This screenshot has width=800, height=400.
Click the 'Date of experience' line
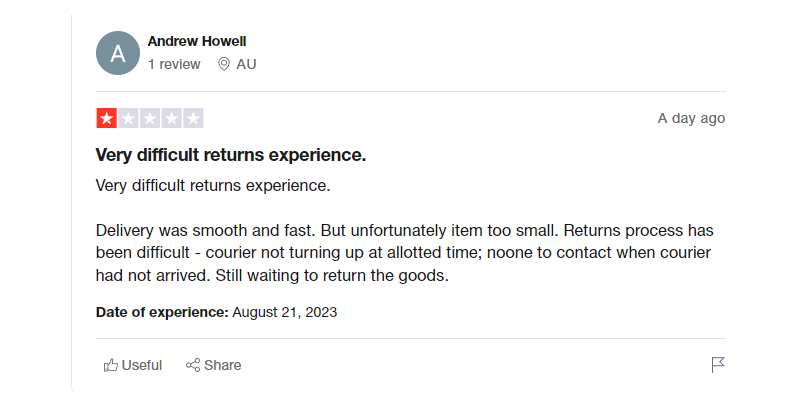pyautogui.click(x=216, y=312)
